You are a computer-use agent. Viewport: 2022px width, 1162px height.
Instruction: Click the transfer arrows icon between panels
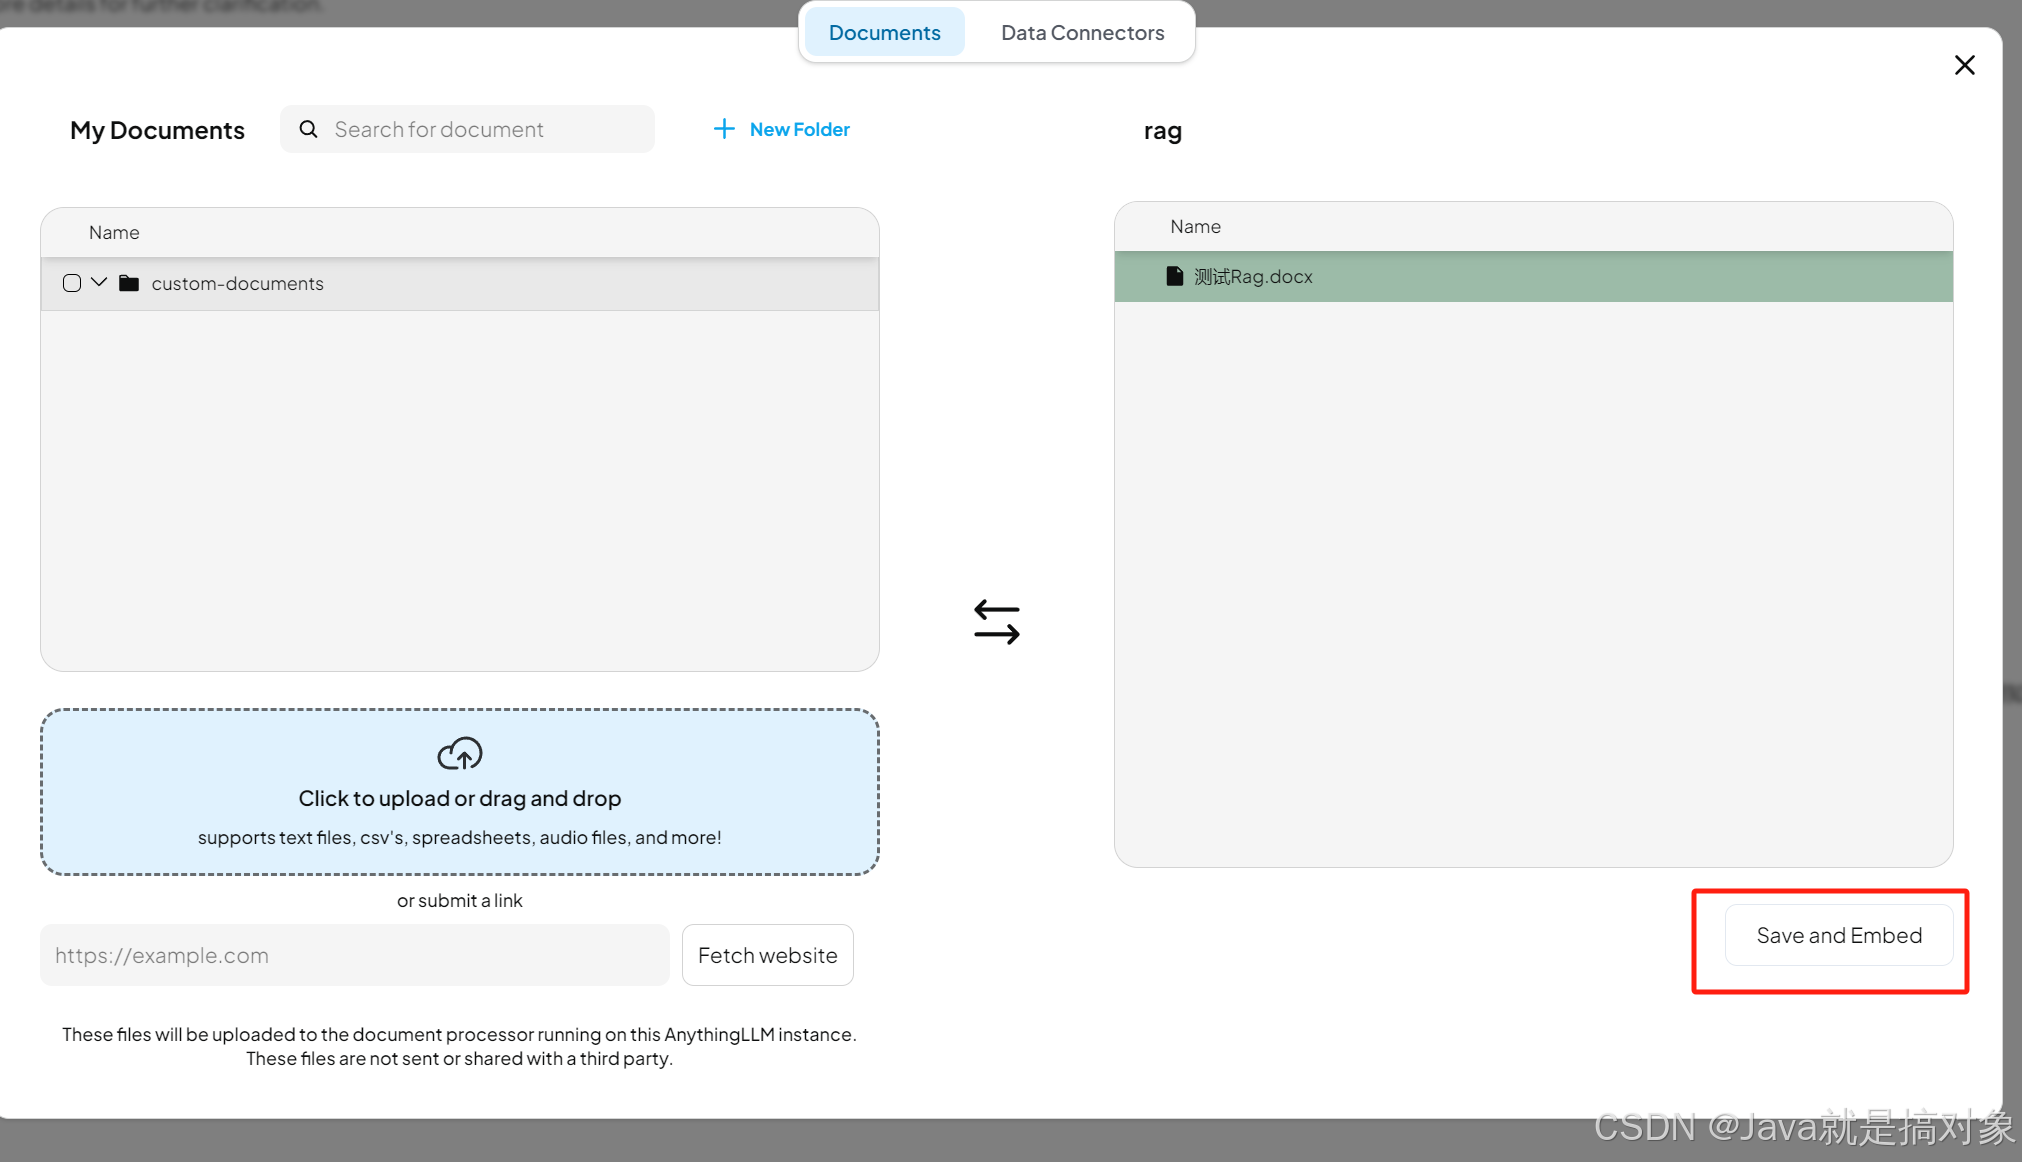click(997, 622)
